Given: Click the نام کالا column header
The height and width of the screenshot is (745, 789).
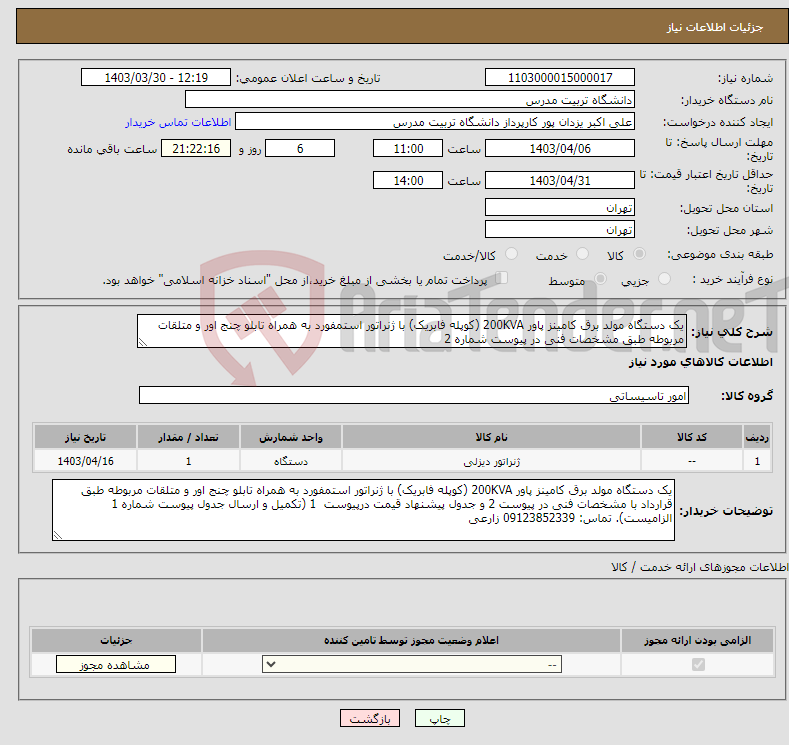Looking at the screenshot, I should pyautogui.click(x=491, y=437).
